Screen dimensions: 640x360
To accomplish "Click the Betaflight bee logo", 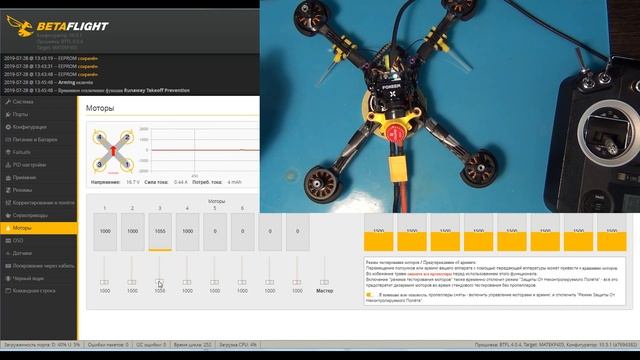I will click(20, 26).
